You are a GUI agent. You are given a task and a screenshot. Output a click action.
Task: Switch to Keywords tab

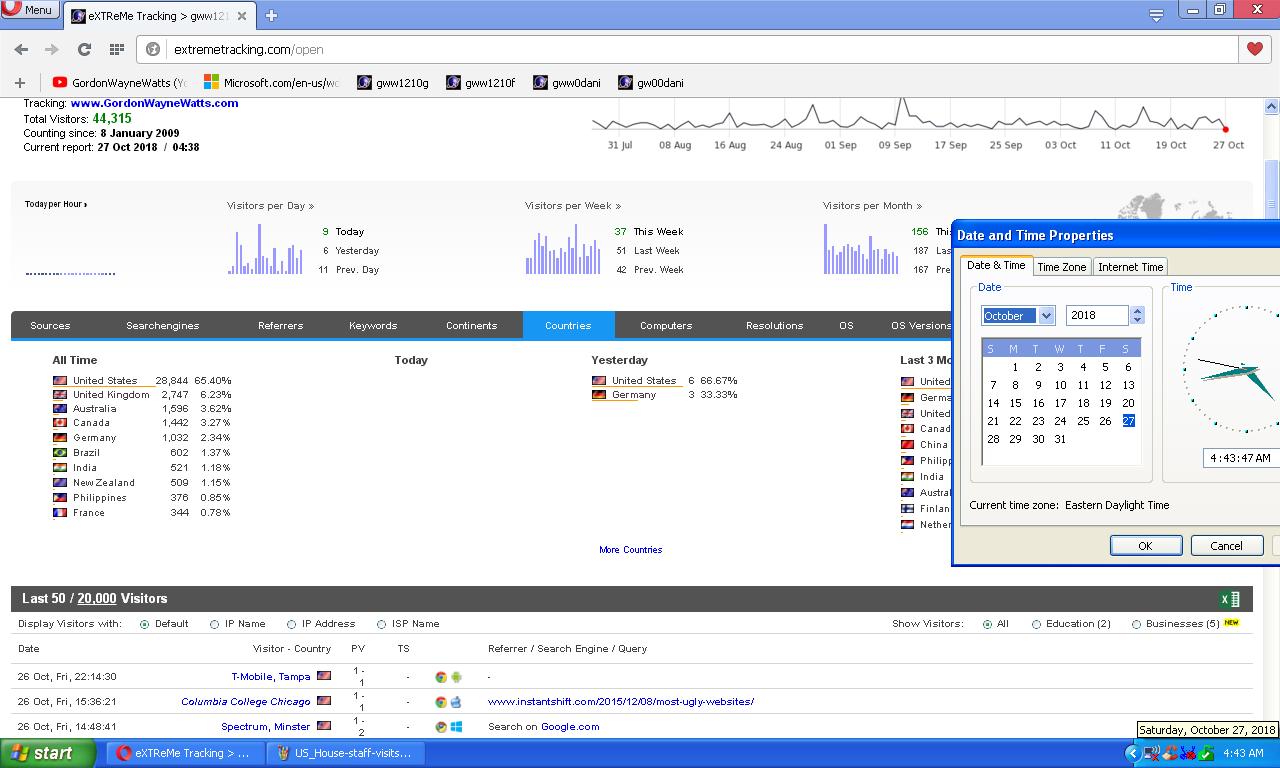(x=373, y=326)
